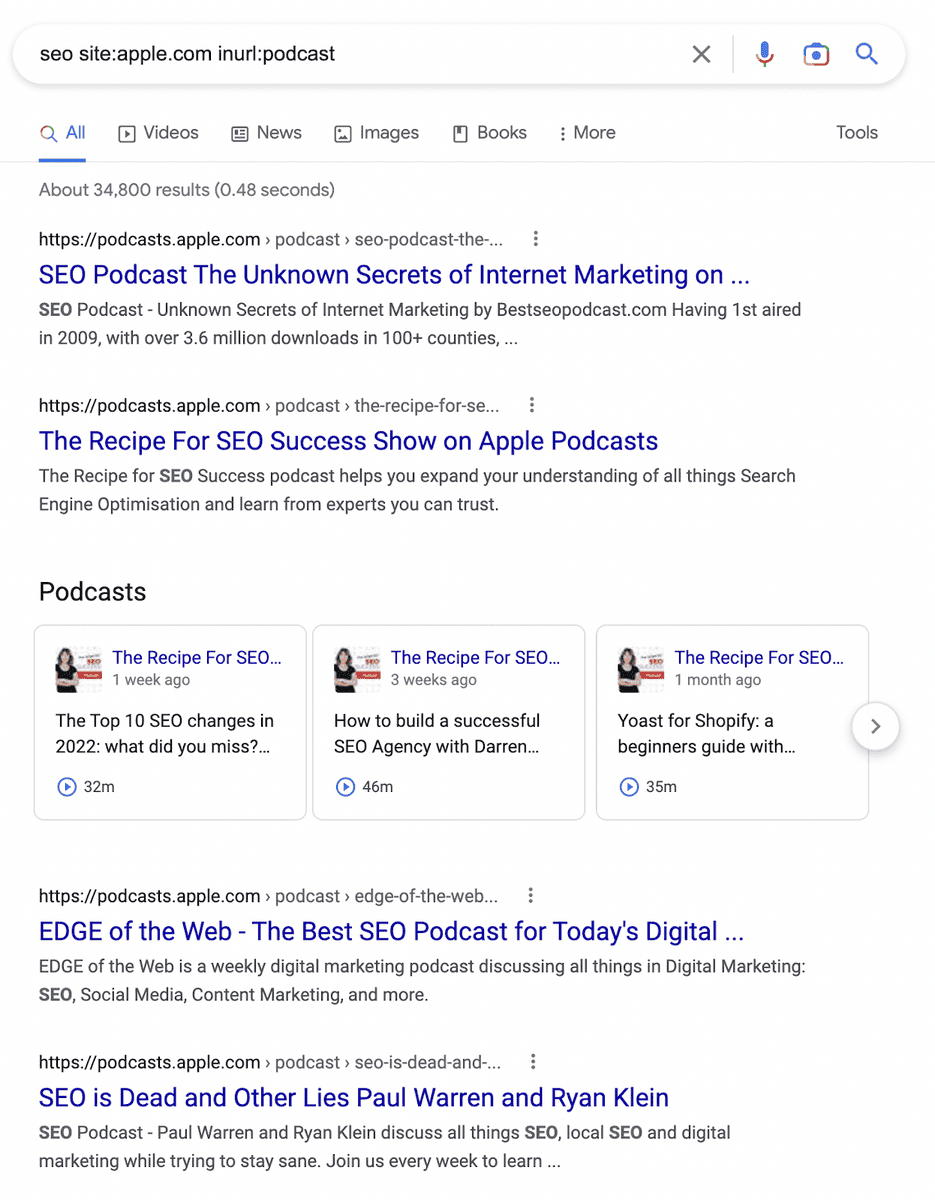Screen dimensions: 935x1200
Task: Click podcast artwork on the 1 month ago card
Action: [x=641, y=669]
